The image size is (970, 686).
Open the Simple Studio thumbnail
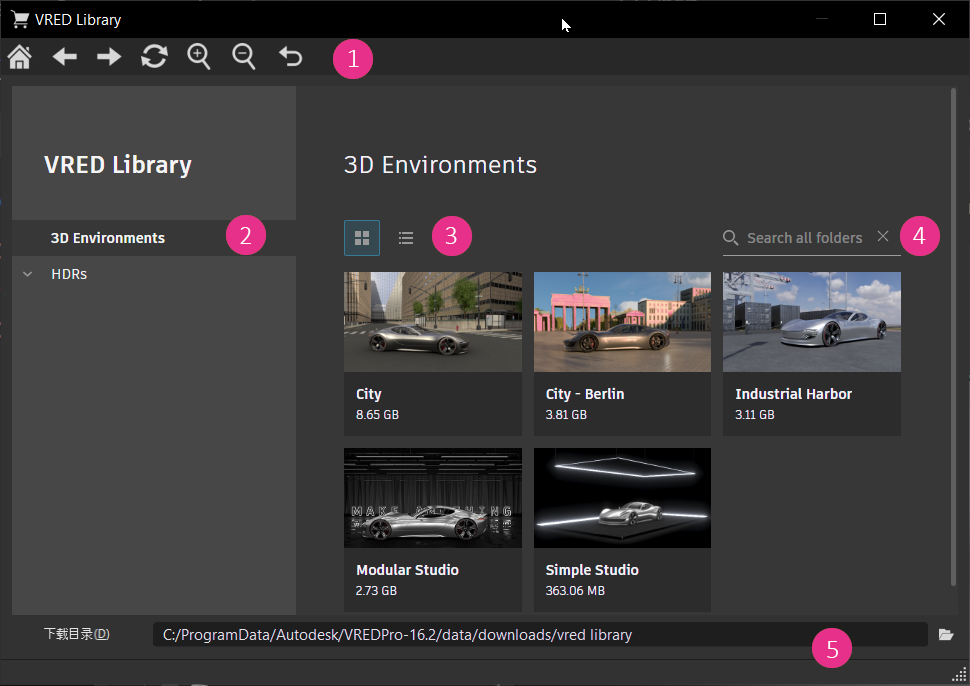[622, 498]
